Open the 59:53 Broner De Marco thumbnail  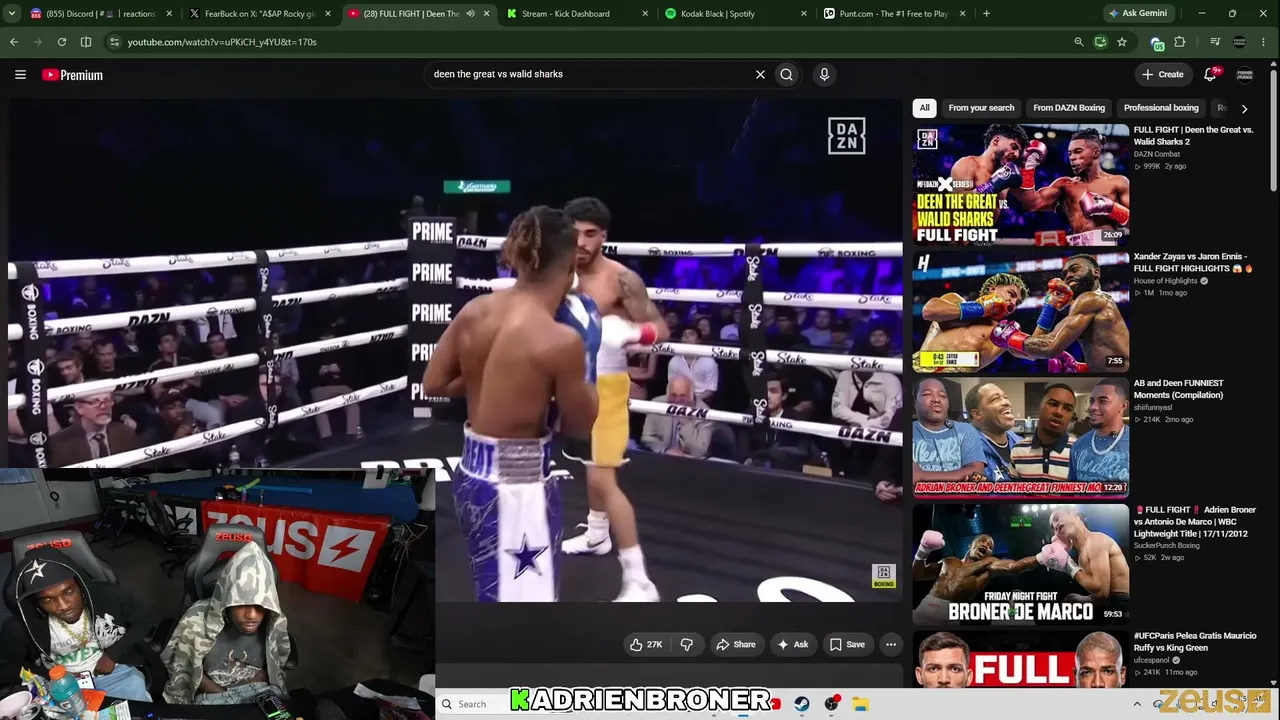pos(1020,564)
